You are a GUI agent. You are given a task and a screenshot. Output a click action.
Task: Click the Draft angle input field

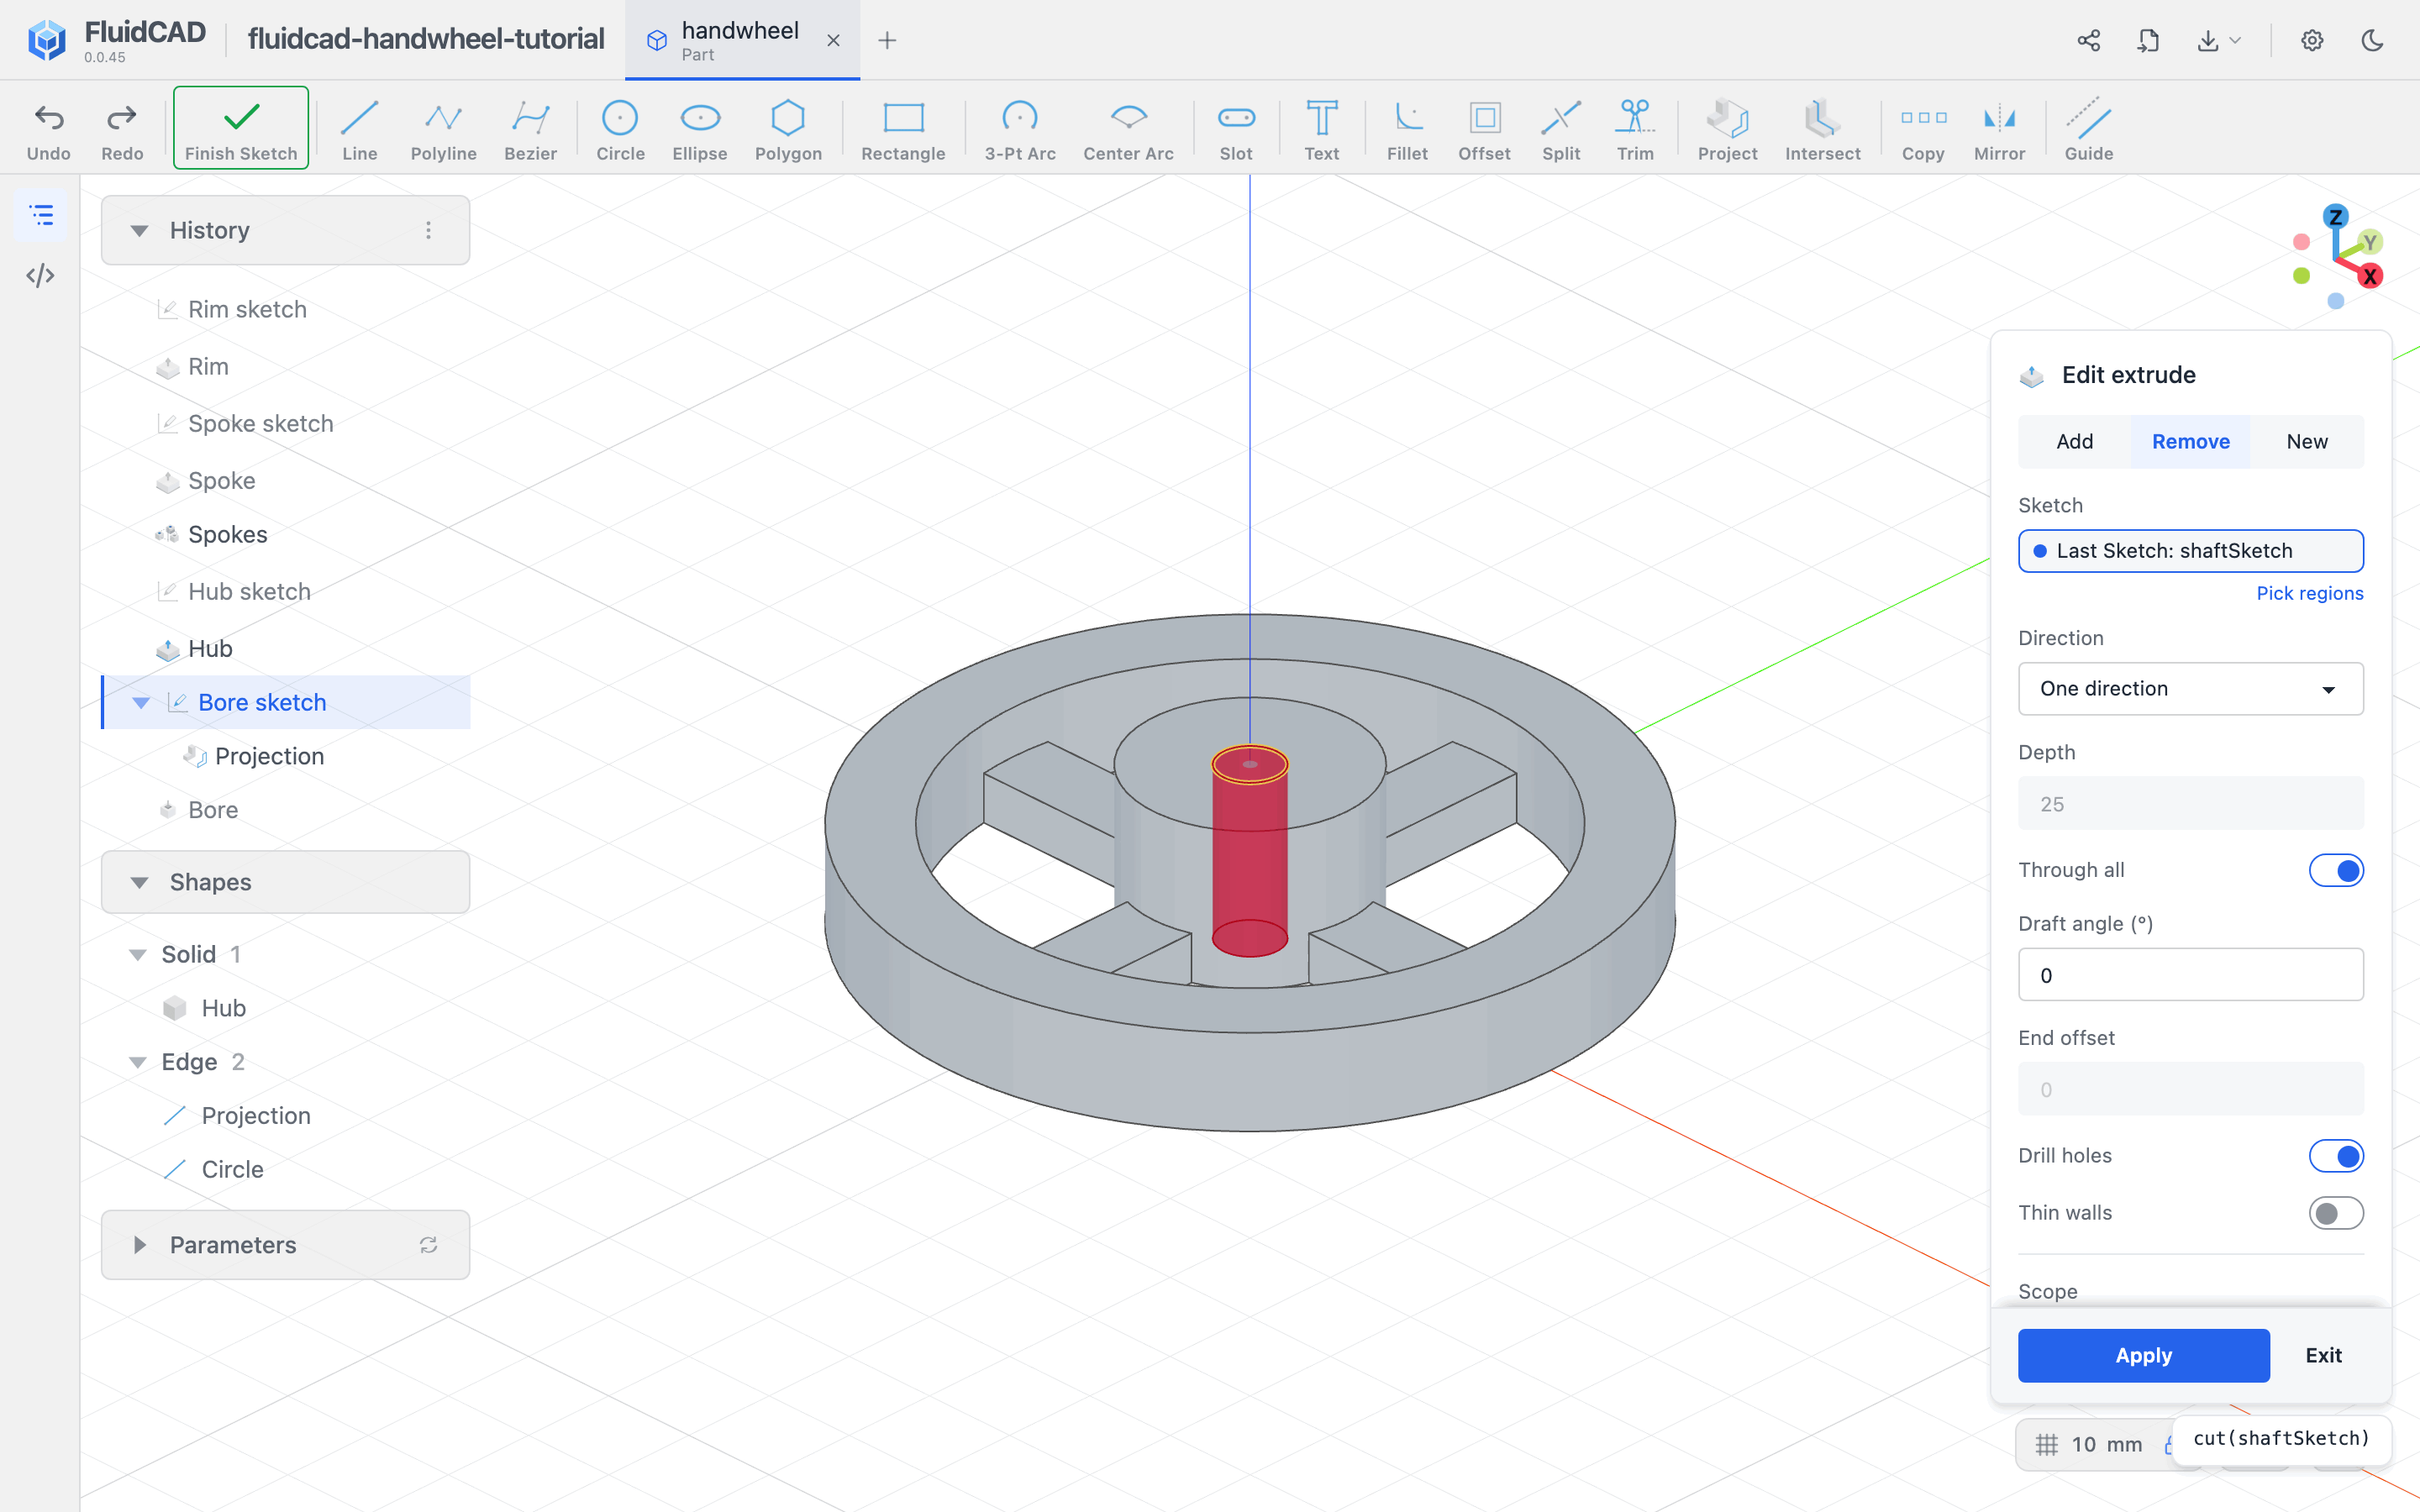click(2190, 975)
